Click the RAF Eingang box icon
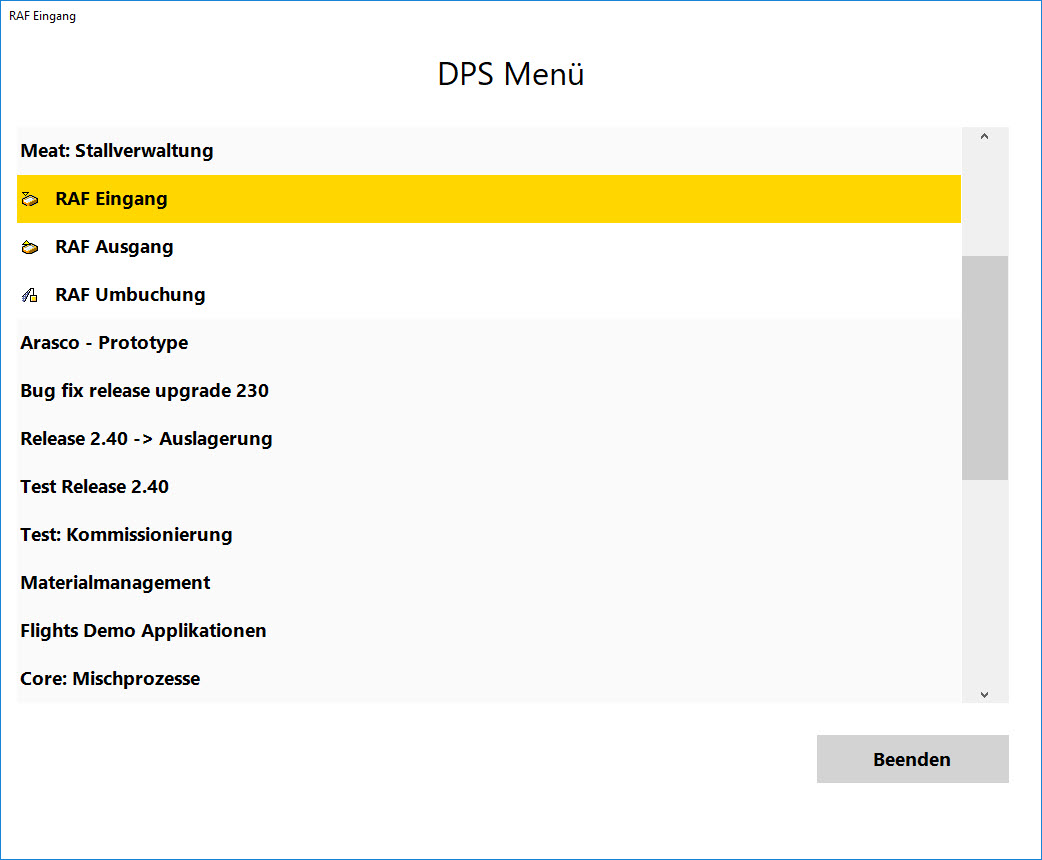The height and width of the screenshot is (860, 1042). pyautogui.click(x=29, y=200)
